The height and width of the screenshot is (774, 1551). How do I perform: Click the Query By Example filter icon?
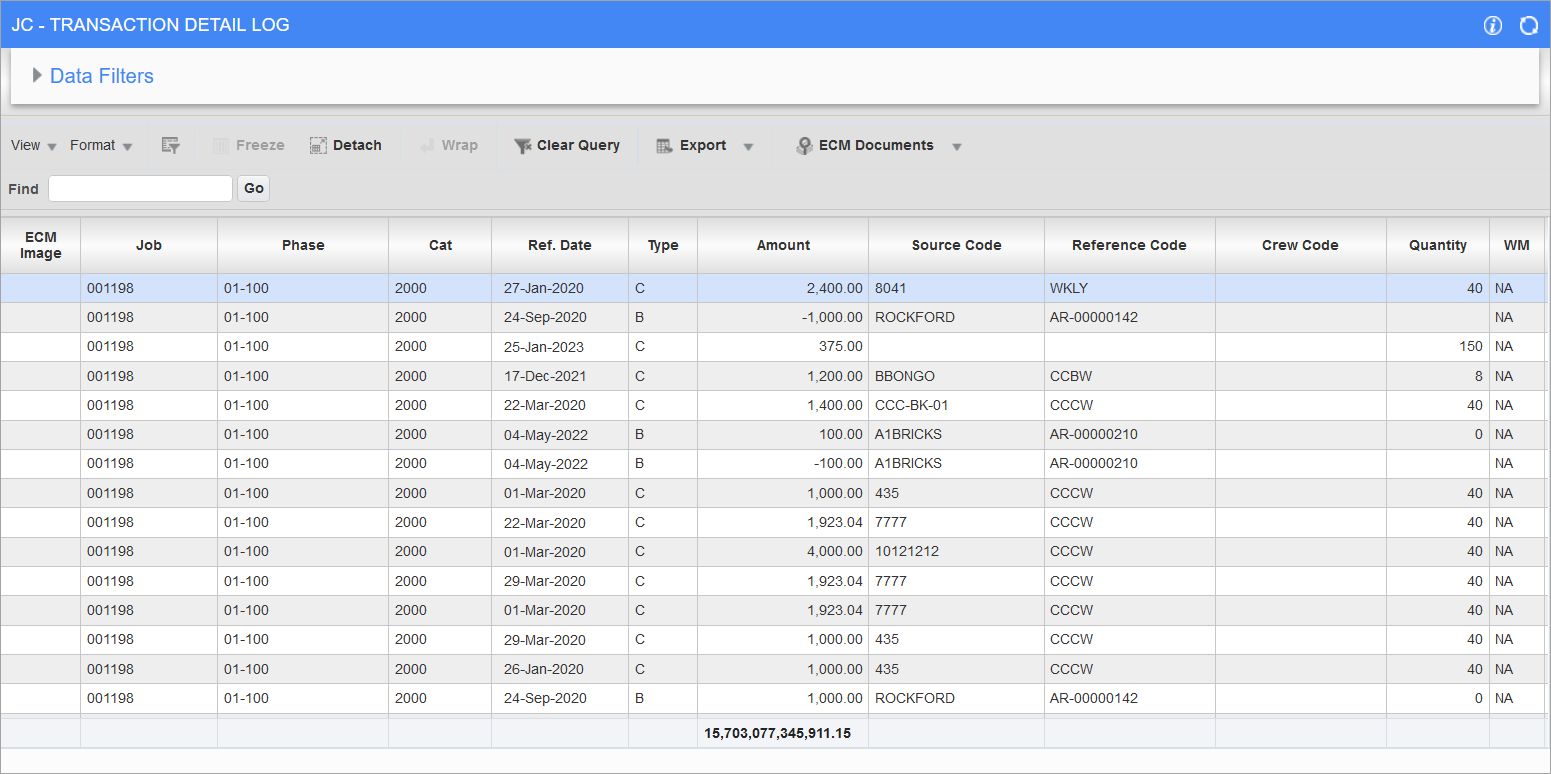[170, 145]
